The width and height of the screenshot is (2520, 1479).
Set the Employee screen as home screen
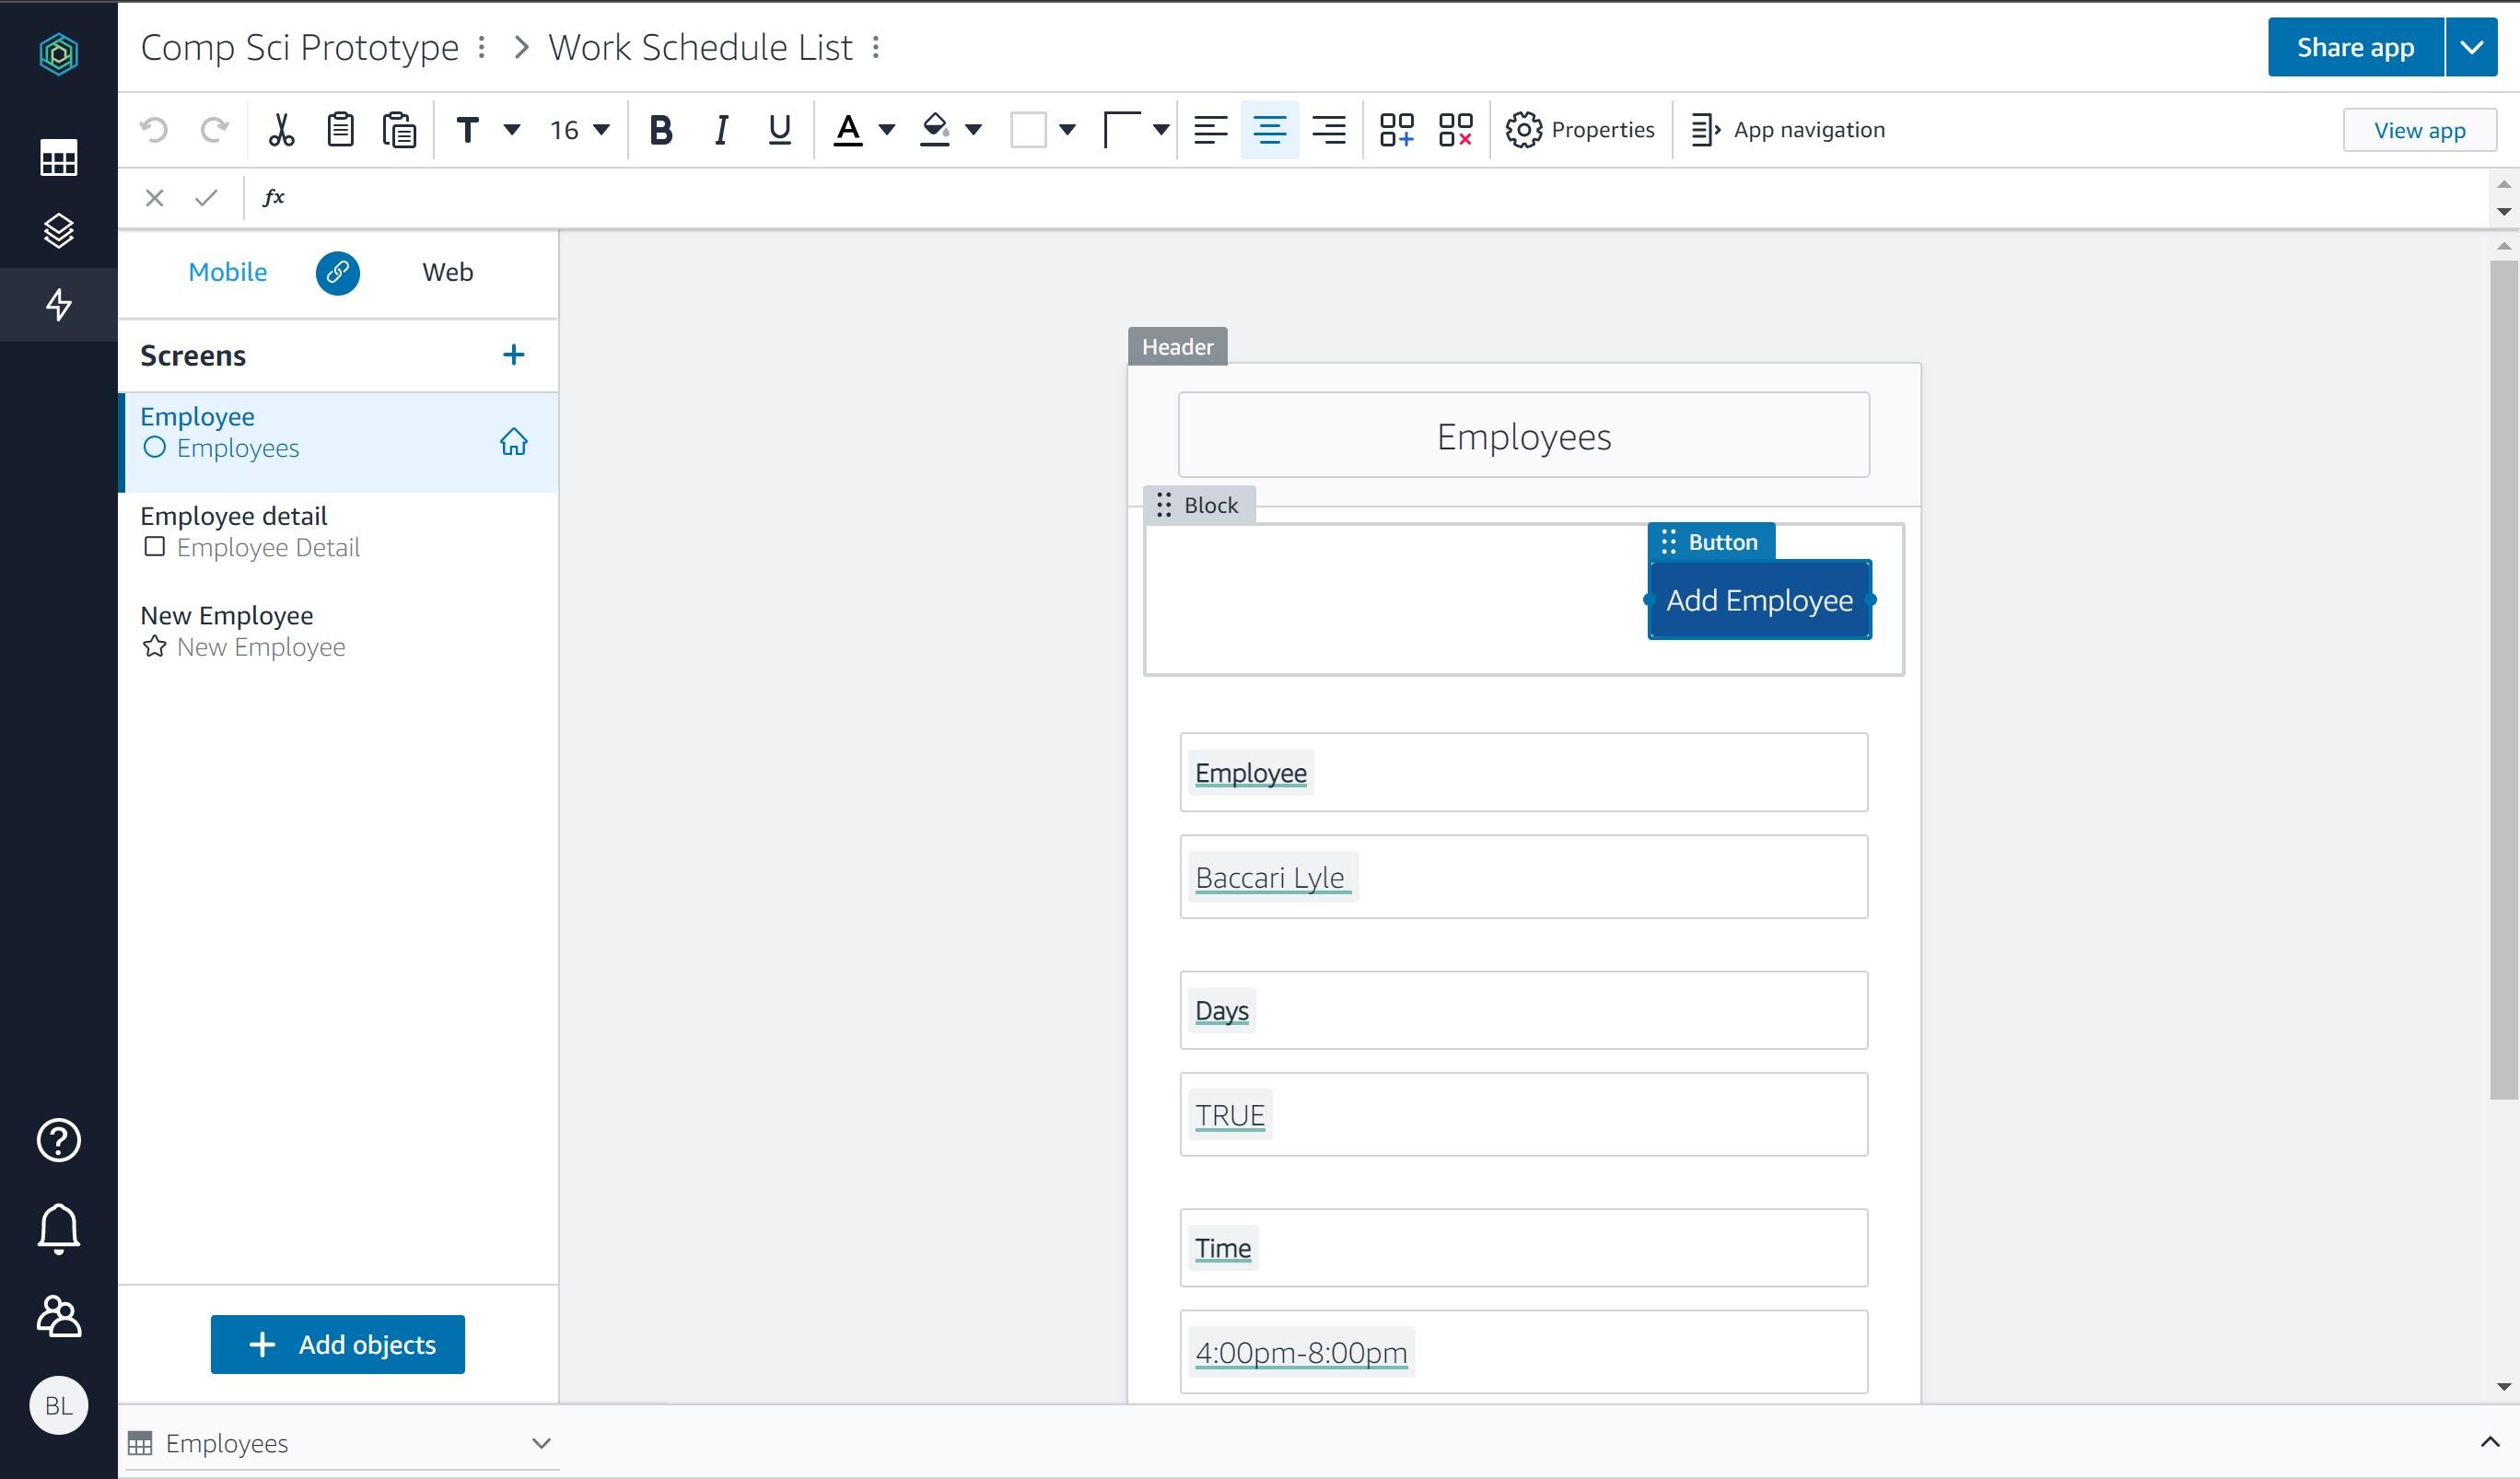(x=514, y=441)
